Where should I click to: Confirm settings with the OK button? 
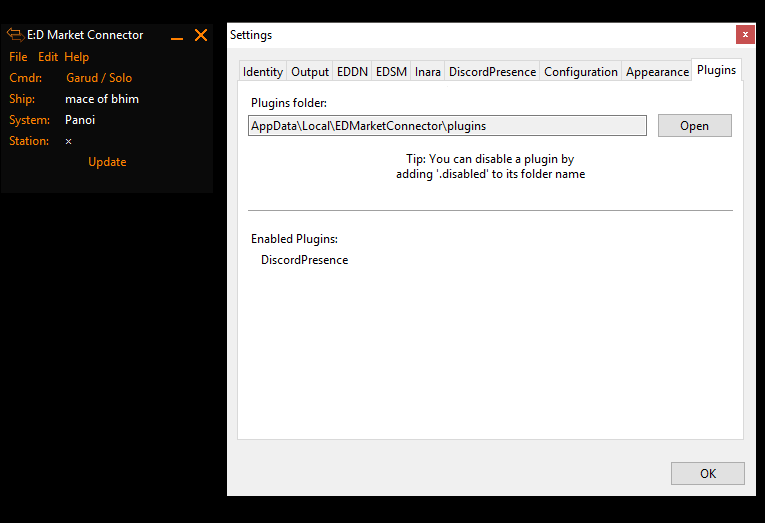click(x=707, y=474)
